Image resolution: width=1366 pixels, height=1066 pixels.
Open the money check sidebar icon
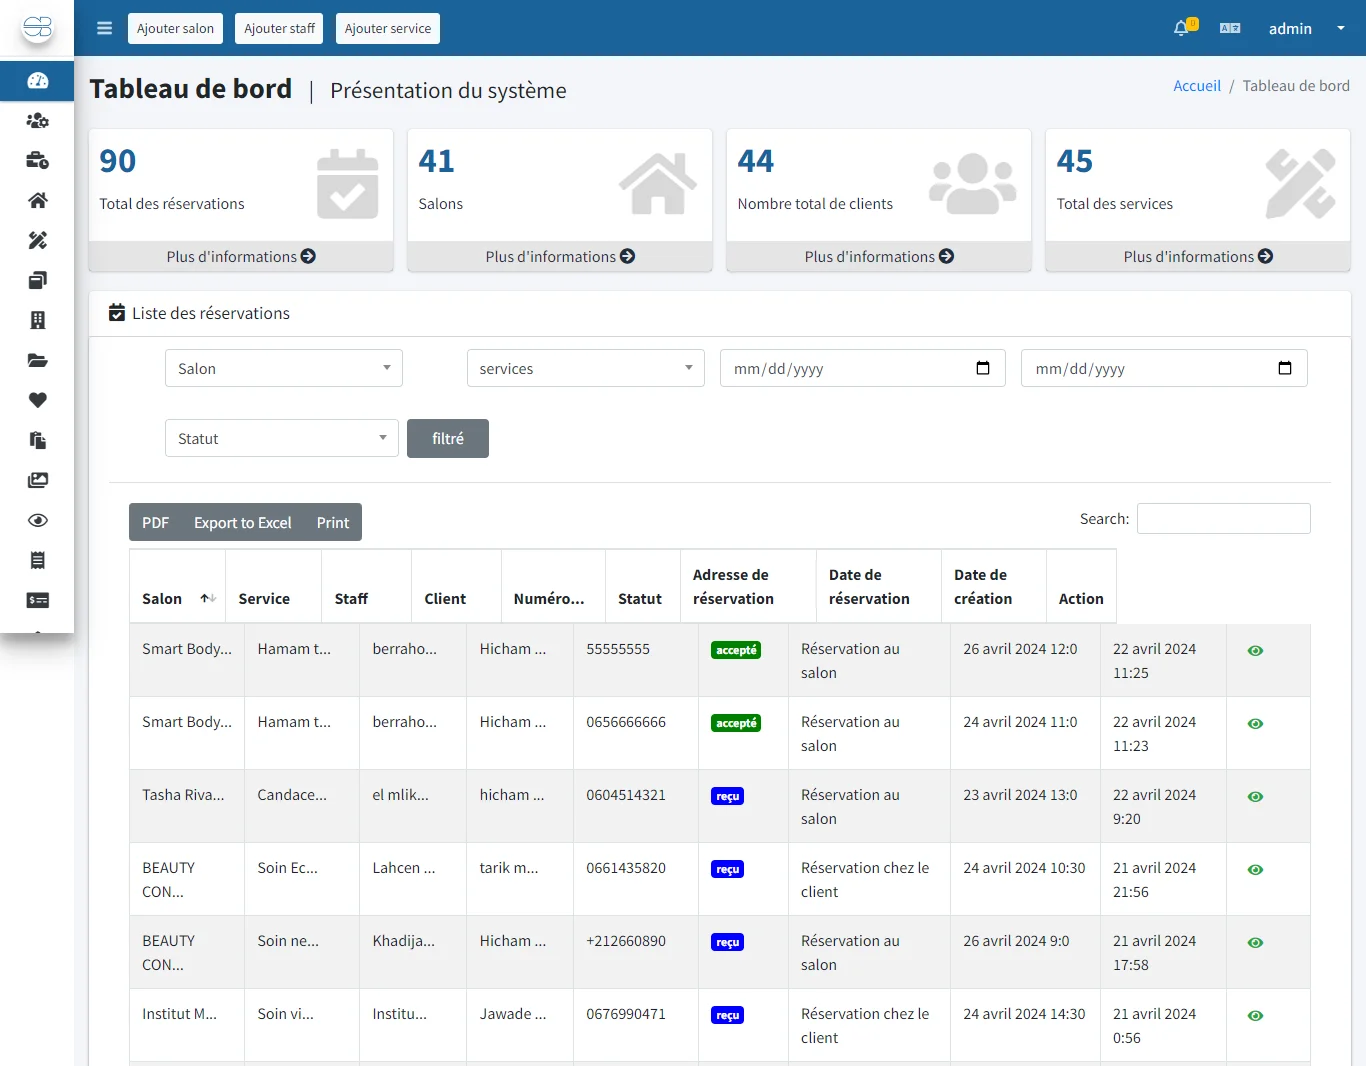tap(37, 601)
